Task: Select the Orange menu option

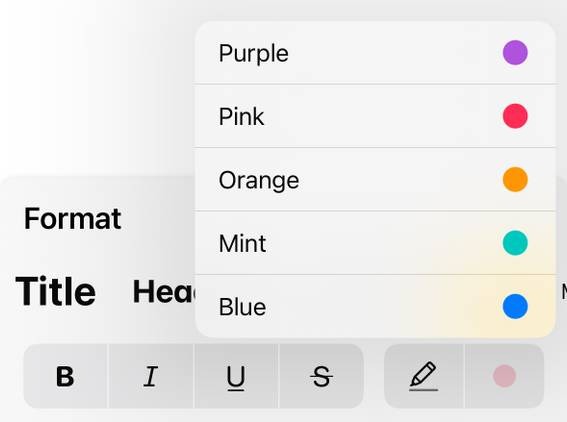Action: [375, 179]
